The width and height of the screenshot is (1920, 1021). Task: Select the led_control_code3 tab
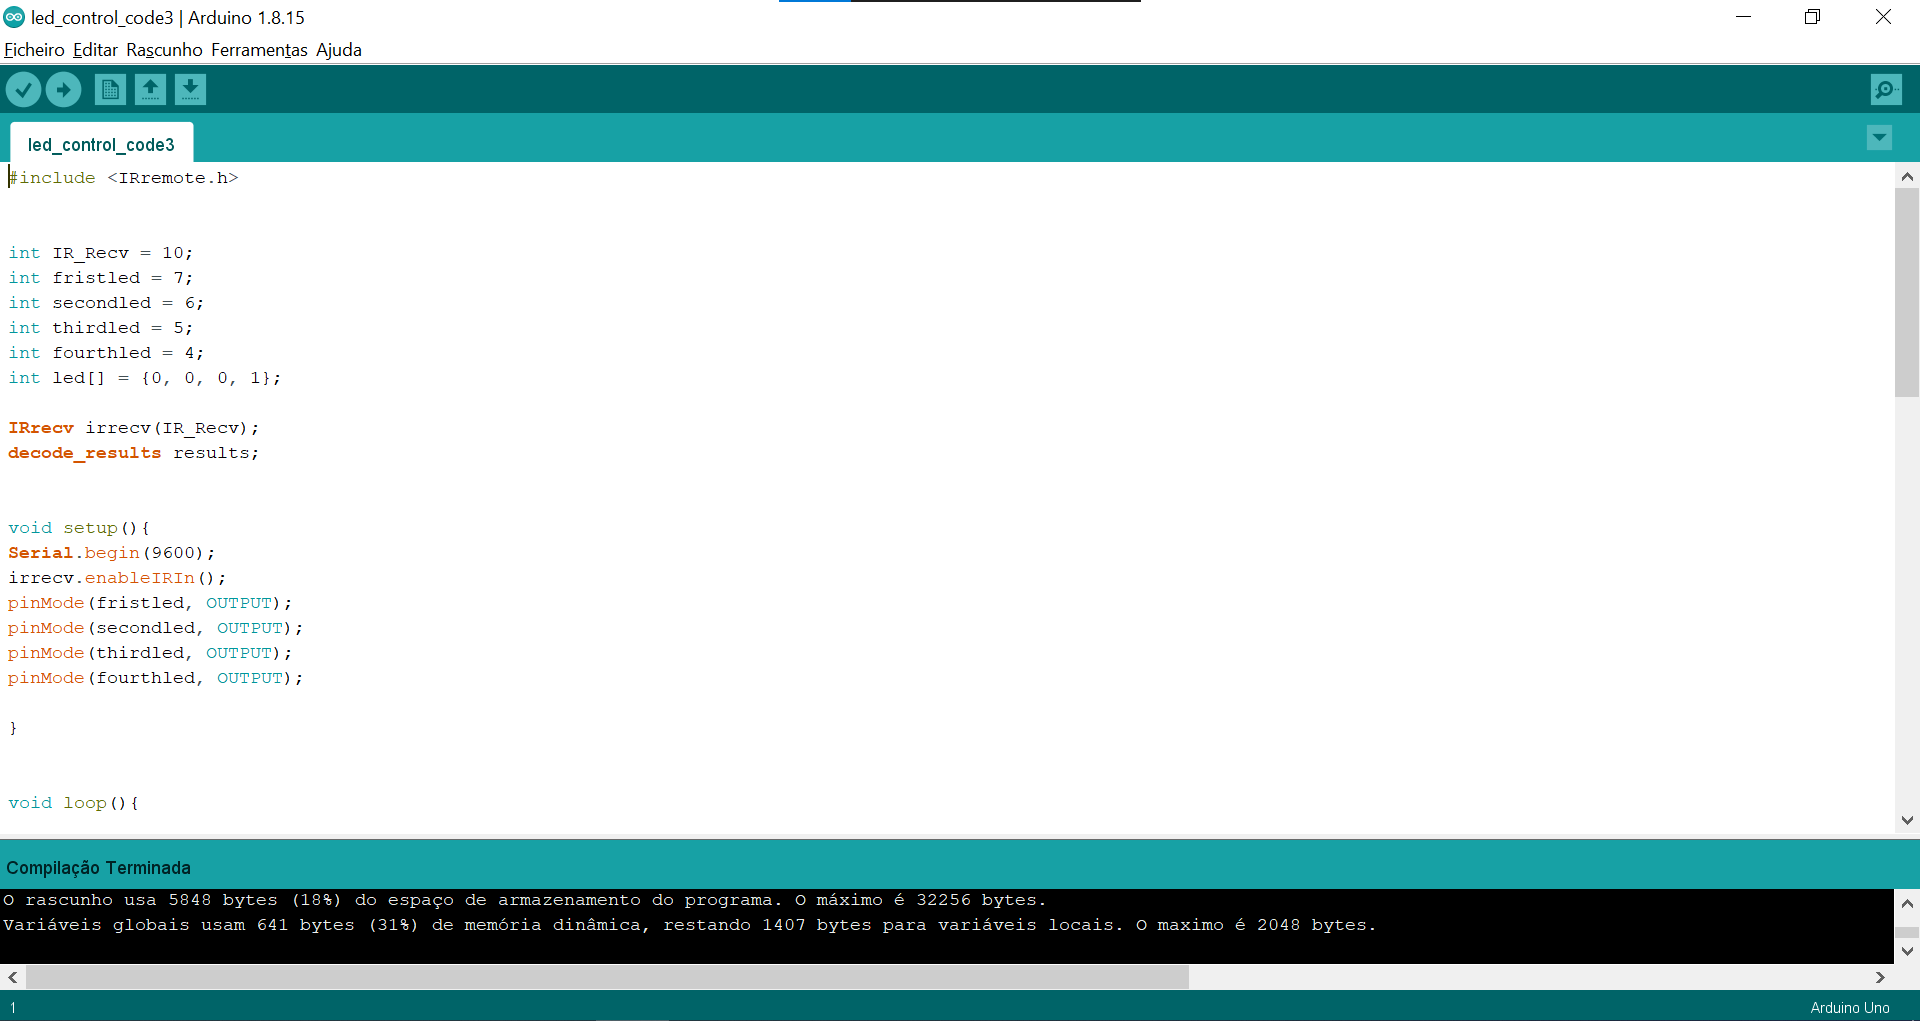coord(101,144)
